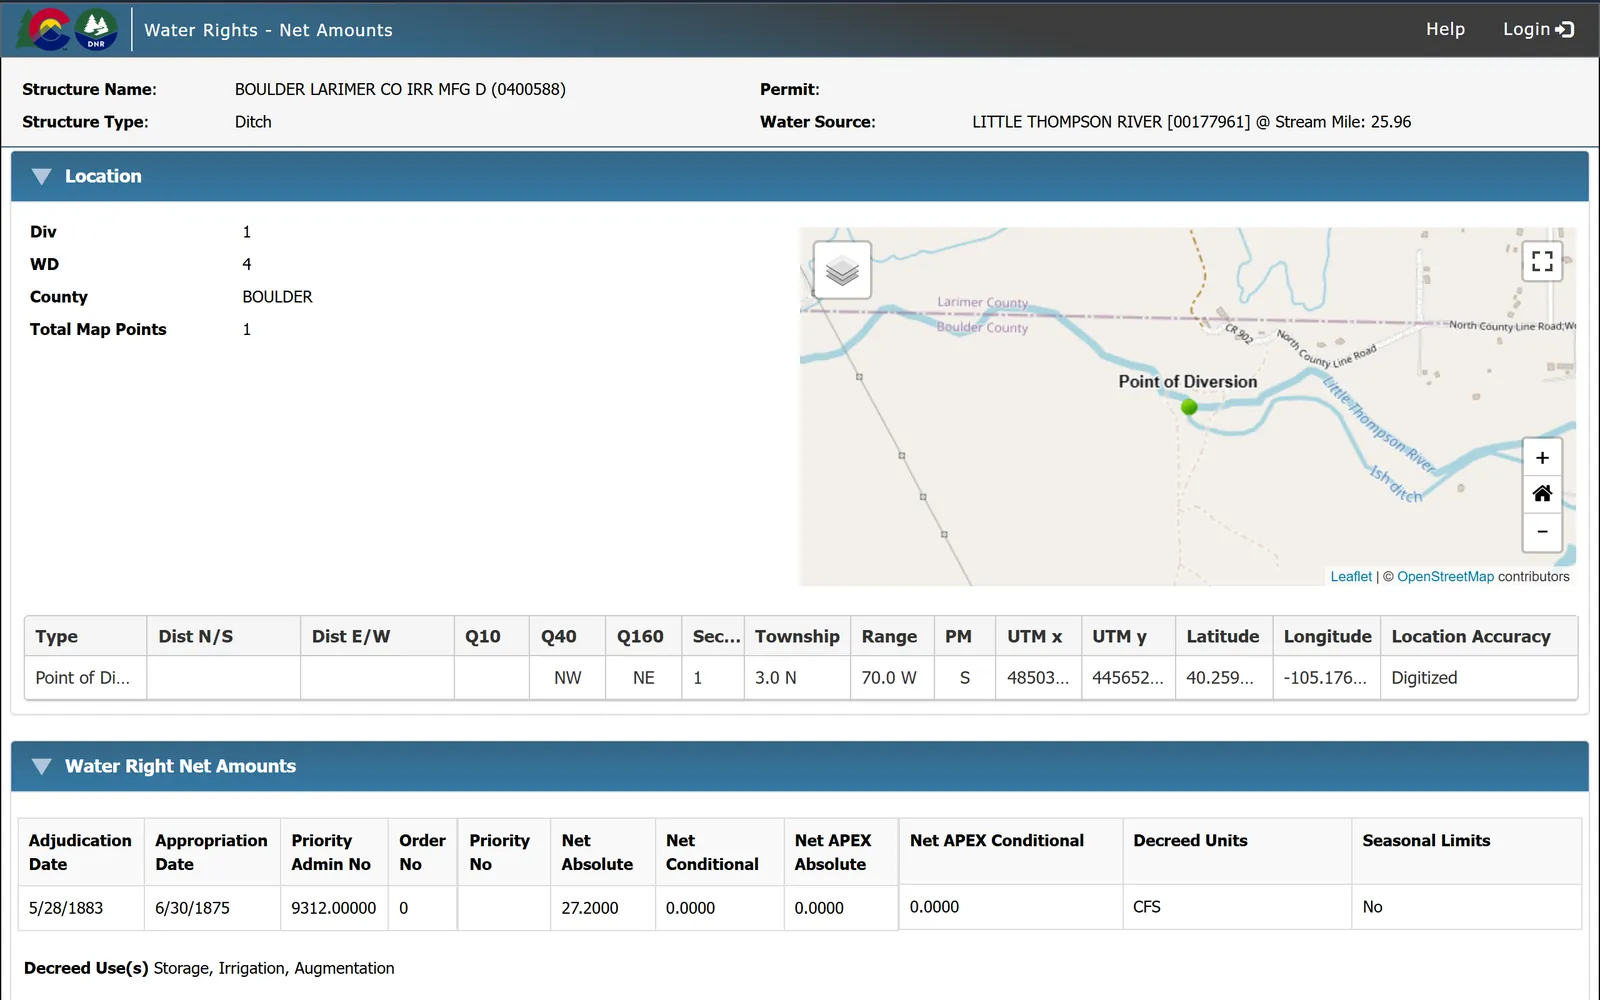This screenshot has height=1000, width=1600.
Task: Sort by Township column header
Action: coord(797,636)
